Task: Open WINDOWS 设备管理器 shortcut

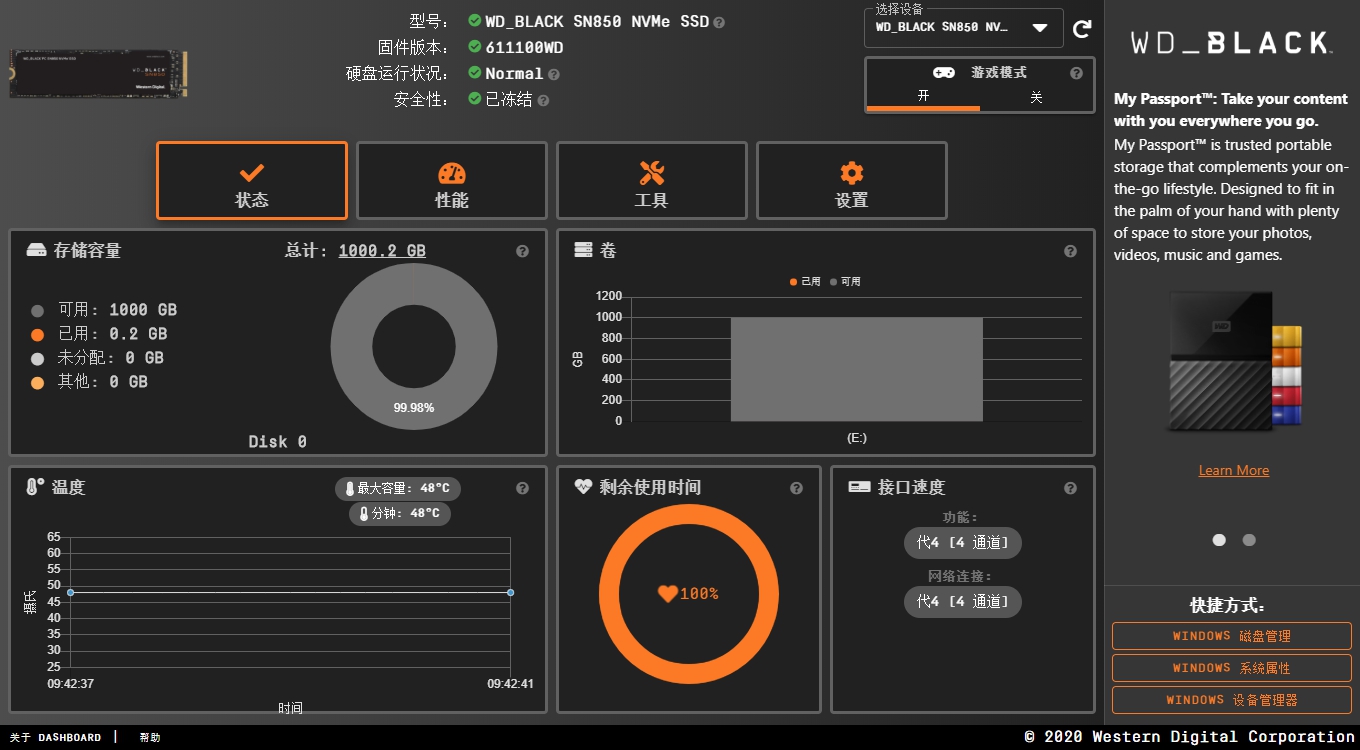Action: point(1232,700)
